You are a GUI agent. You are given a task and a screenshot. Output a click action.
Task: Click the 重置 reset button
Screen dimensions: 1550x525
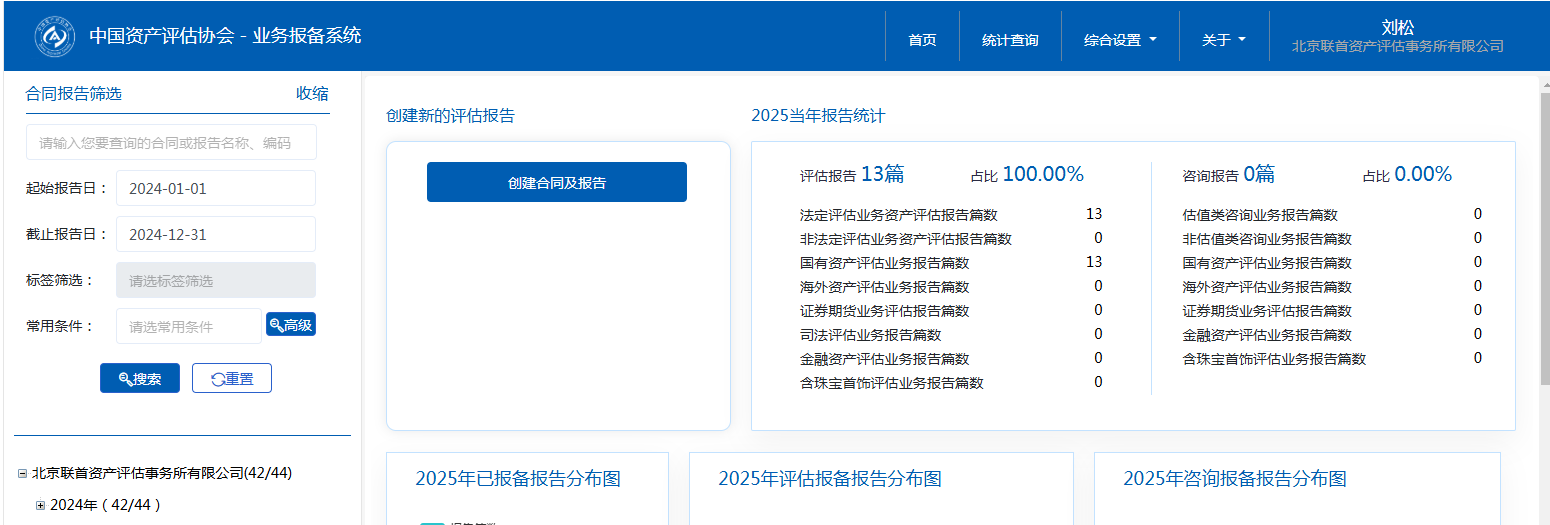click(231, 379)
